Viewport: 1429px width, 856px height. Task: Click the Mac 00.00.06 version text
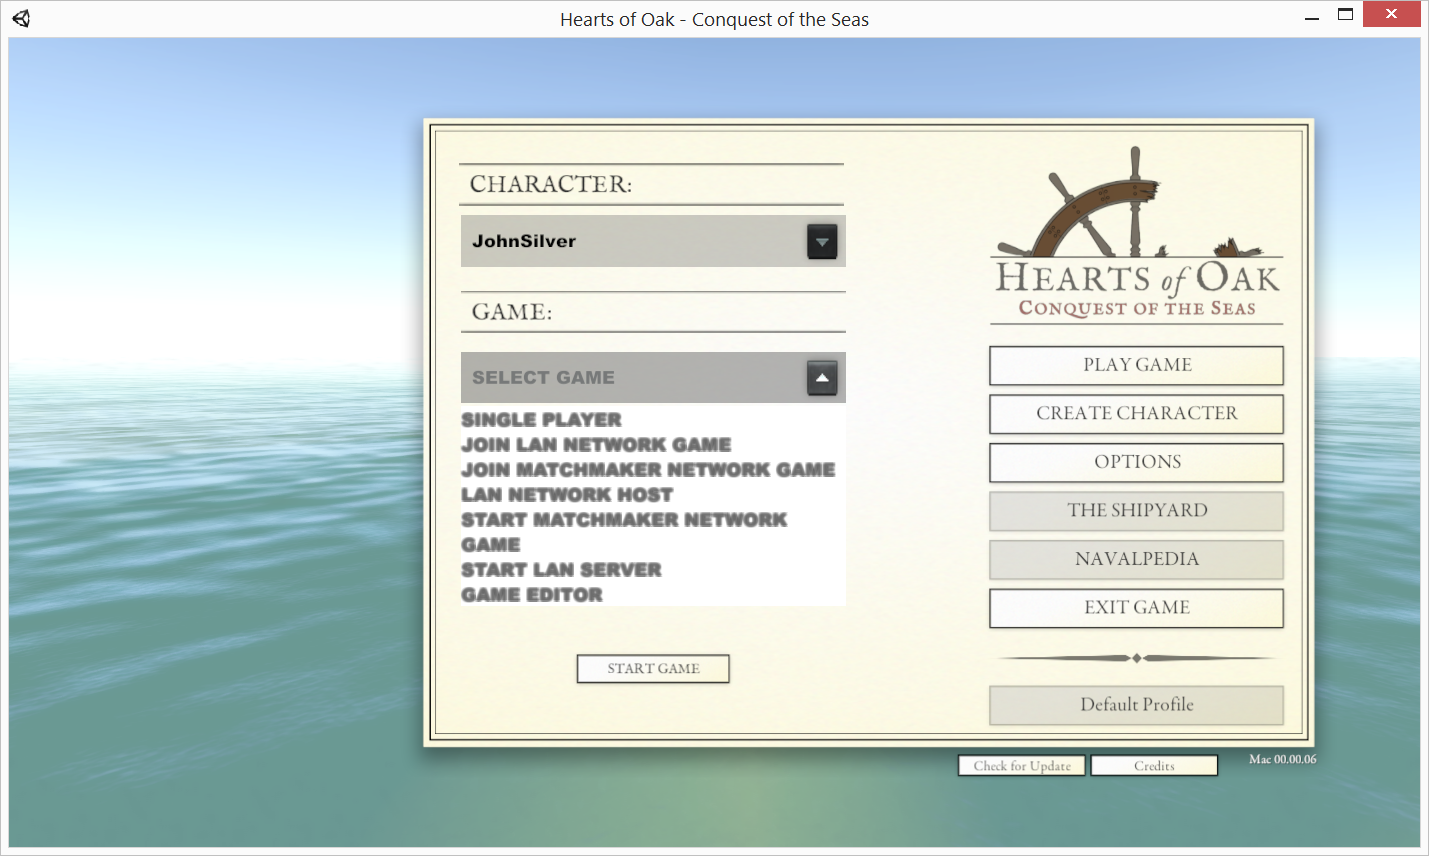point(1282,760)
